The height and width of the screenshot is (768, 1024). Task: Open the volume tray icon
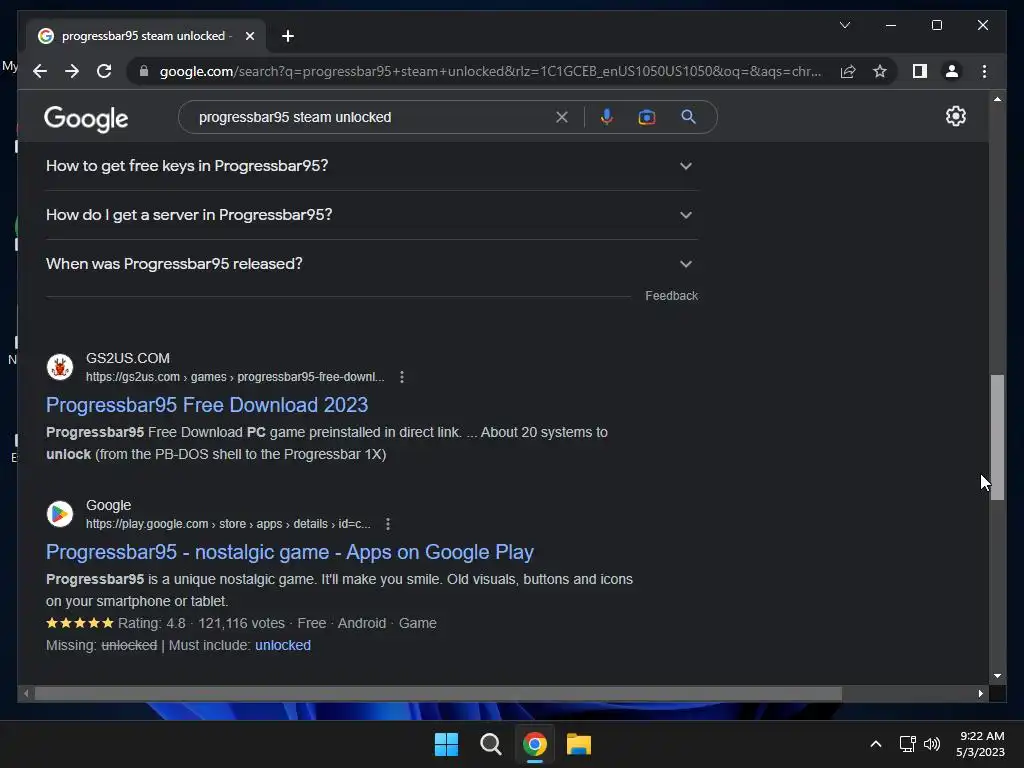[932, 744]
